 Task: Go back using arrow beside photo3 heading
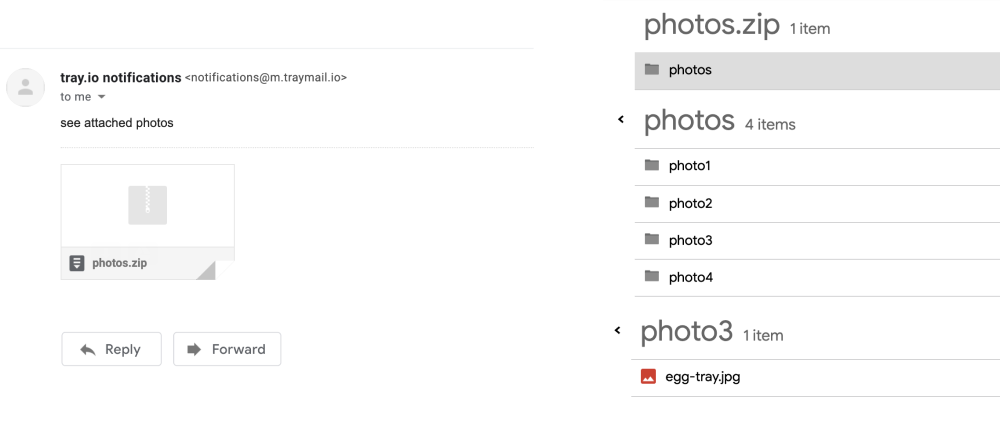point(617,330)
